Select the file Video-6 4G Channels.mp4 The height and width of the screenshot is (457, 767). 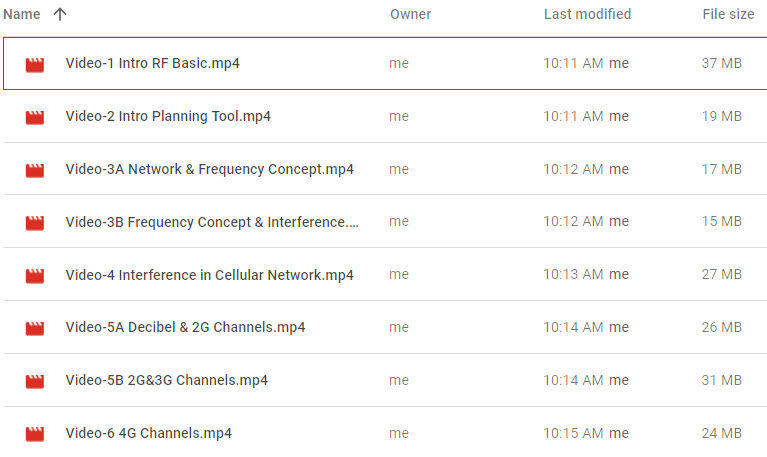tap(148, 434)
